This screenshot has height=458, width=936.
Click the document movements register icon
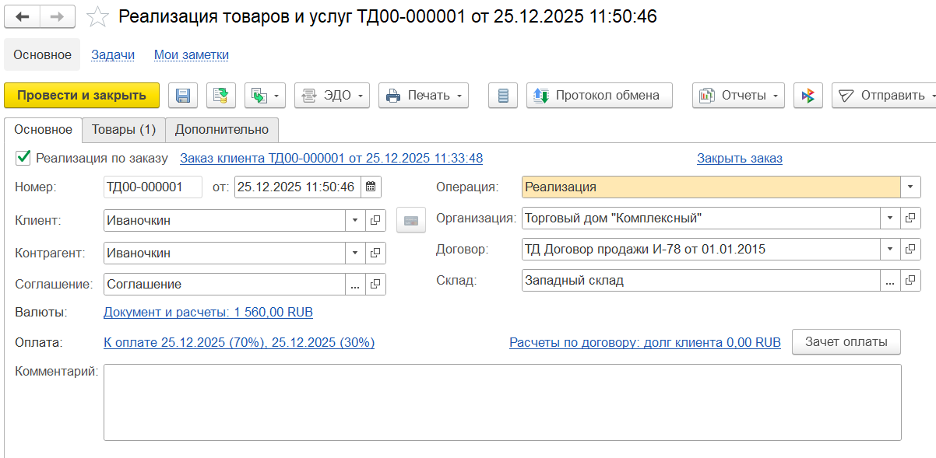point(503,96)
